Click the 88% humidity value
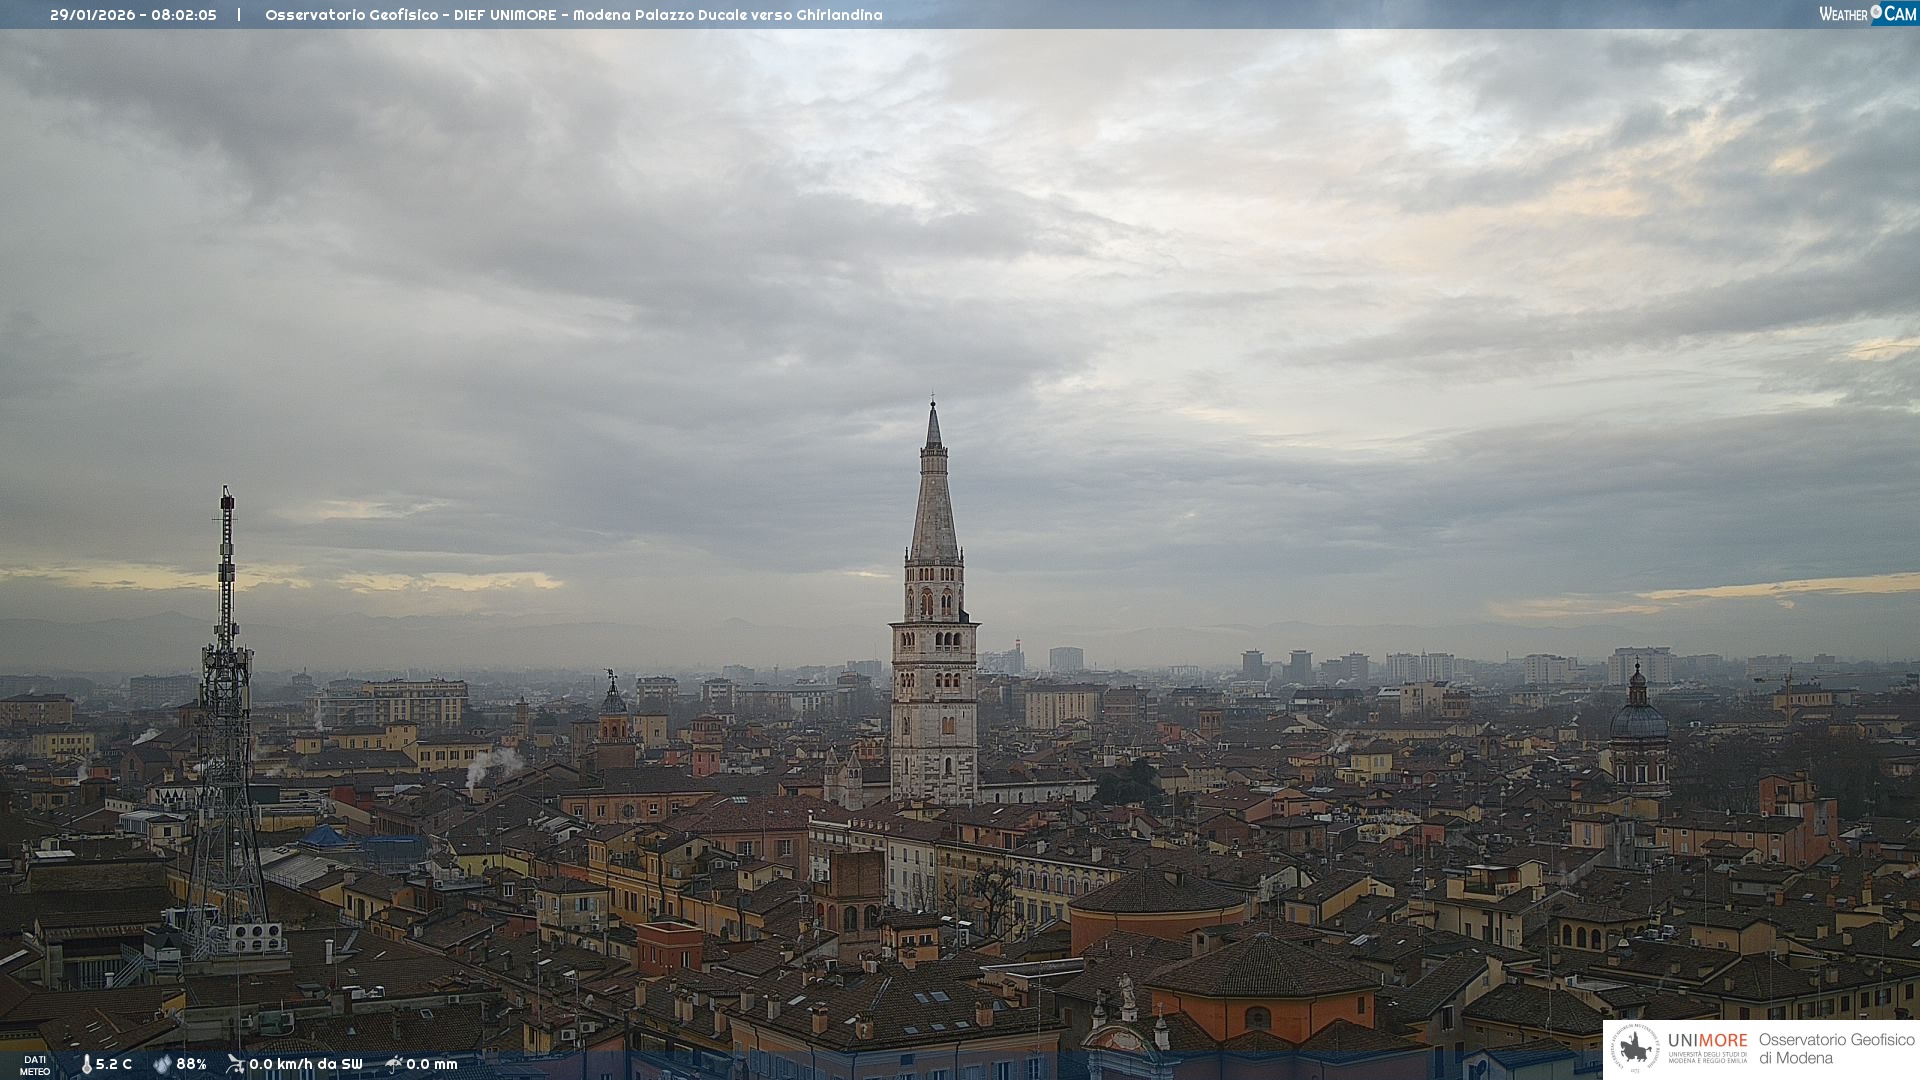 click(x=191, y=1064)
